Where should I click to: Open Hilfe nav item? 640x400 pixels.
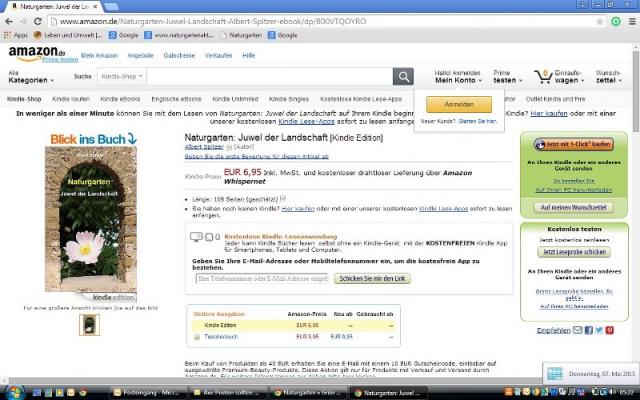[249, 56]
